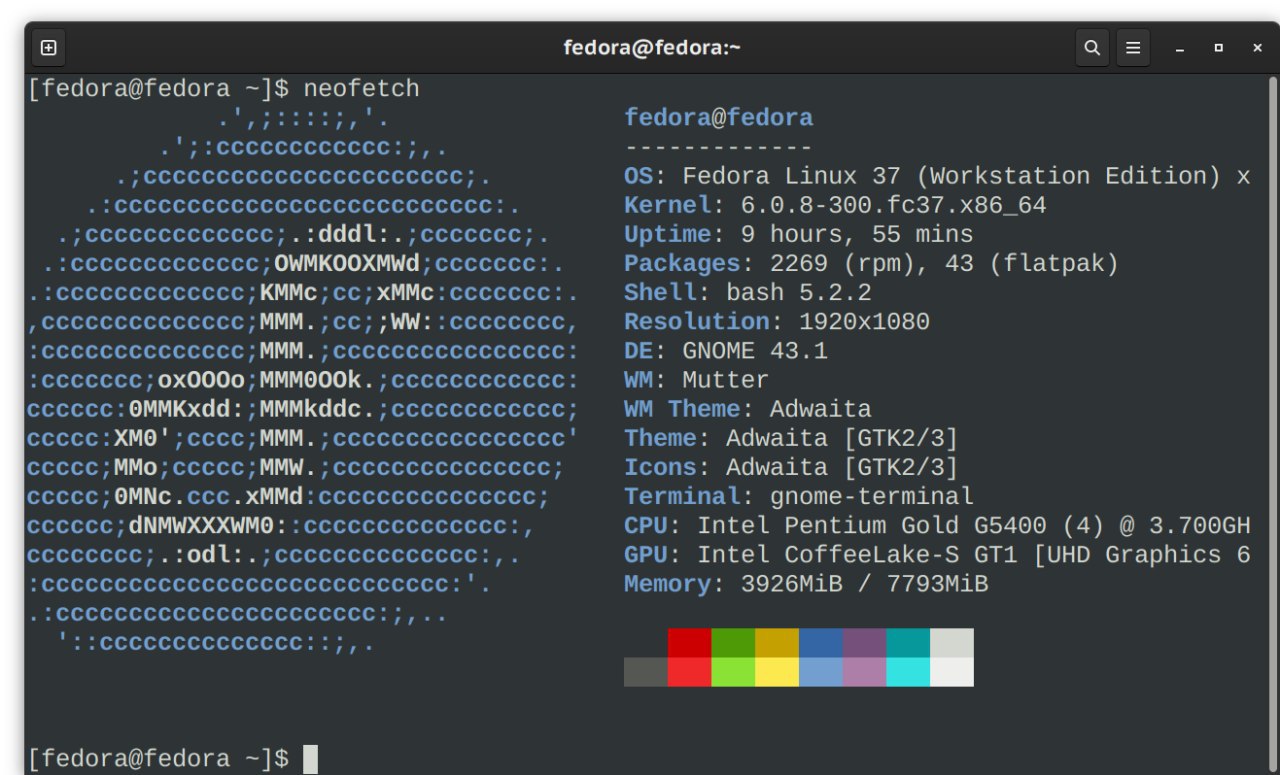Click the mustard yellow color block

[x=777, y=643]
